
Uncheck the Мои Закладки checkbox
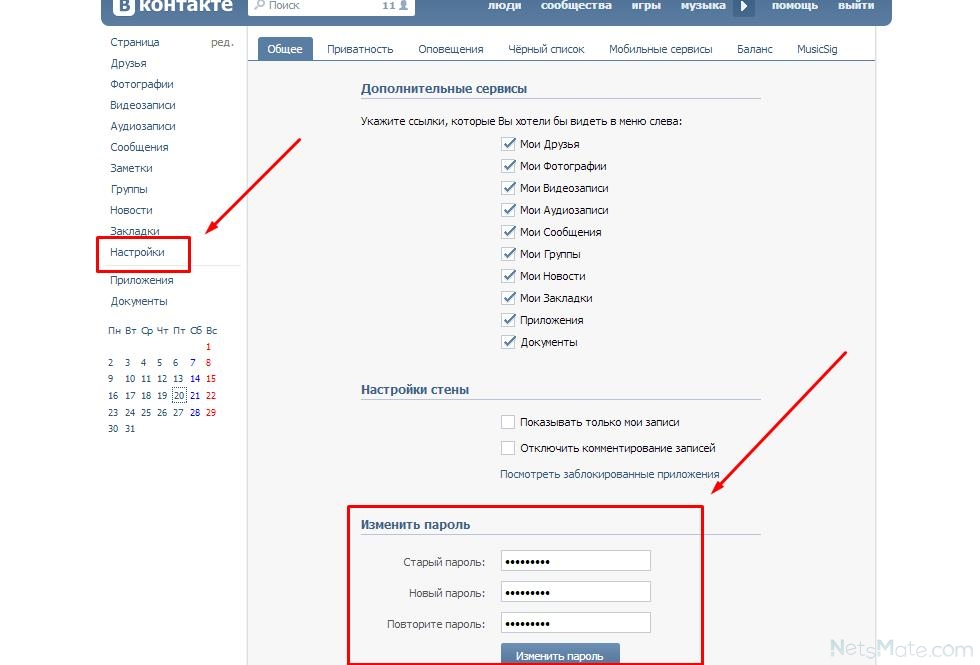[x=508, y=298]
